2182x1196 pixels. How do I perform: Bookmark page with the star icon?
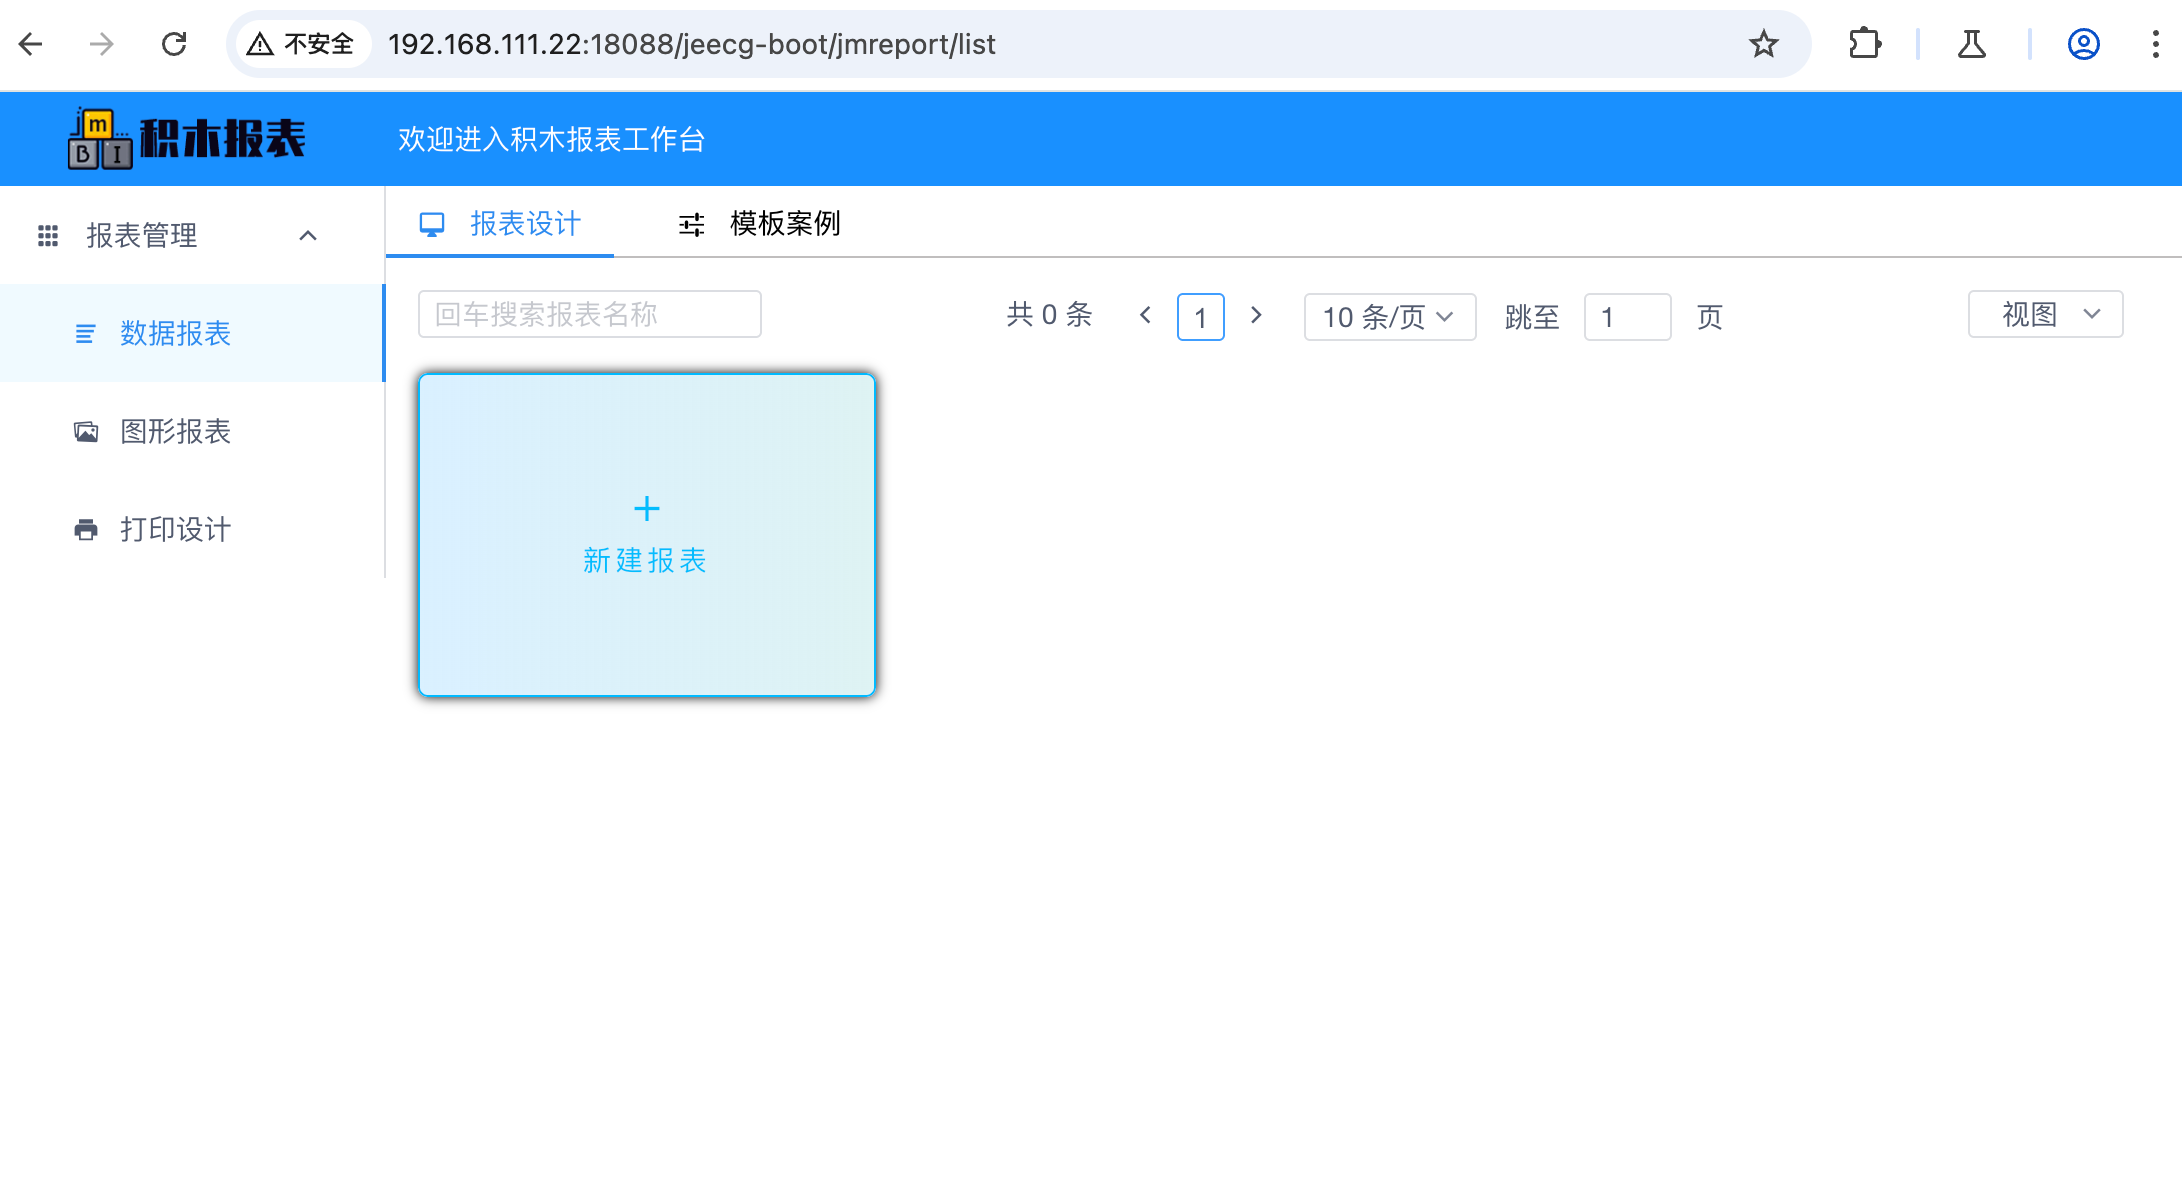1763,44
